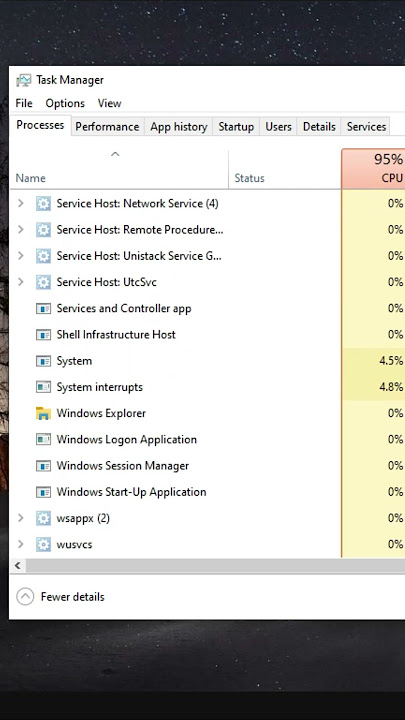The height and width of the screenshot is (720, 405).
Task: Select Shell Infrastructure Host row text
Action: [x=116, y=335]
